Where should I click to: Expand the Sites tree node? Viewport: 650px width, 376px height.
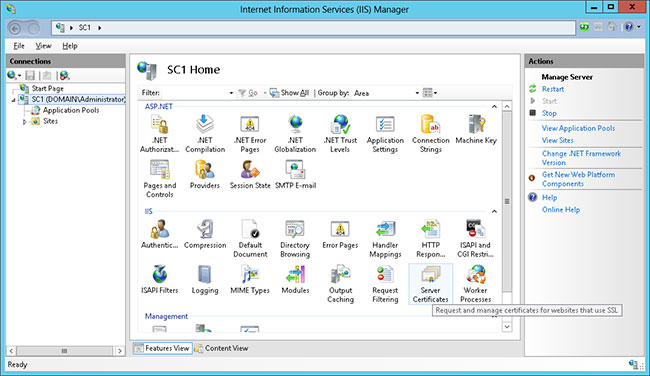click(24, 122)
